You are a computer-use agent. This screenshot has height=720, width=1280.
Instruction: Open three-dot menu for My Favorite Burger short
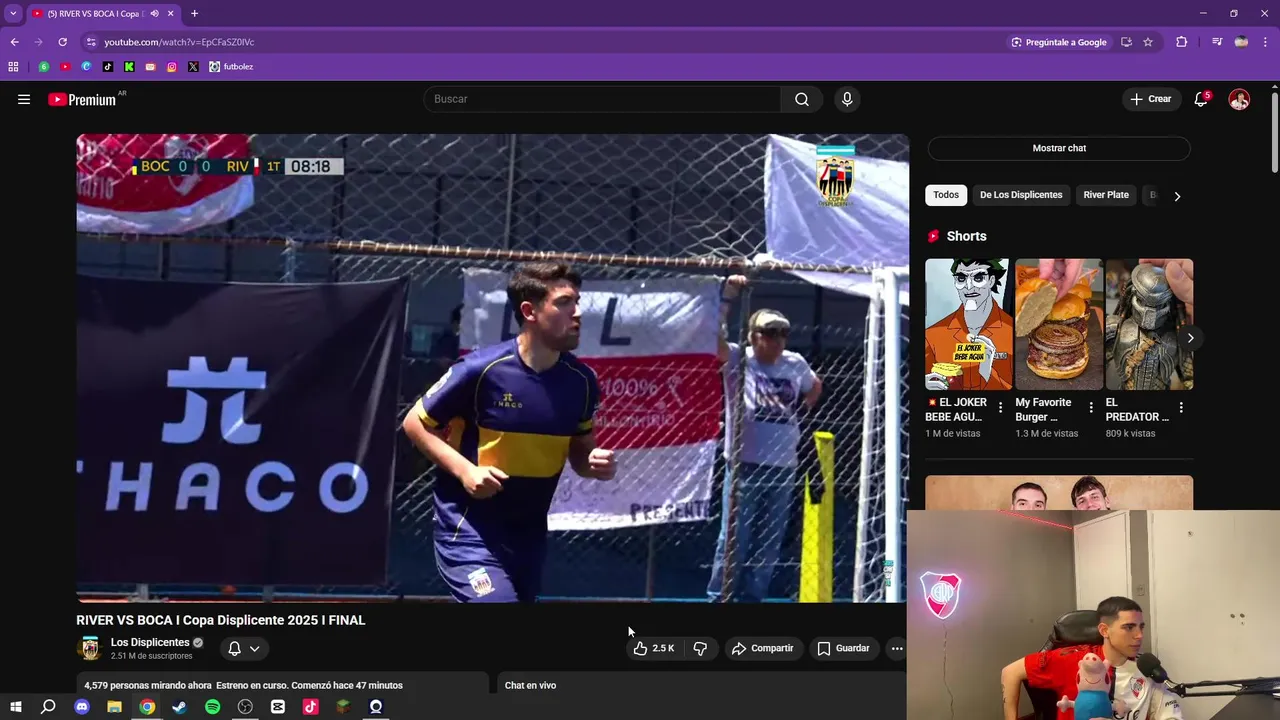[1091, 408]
